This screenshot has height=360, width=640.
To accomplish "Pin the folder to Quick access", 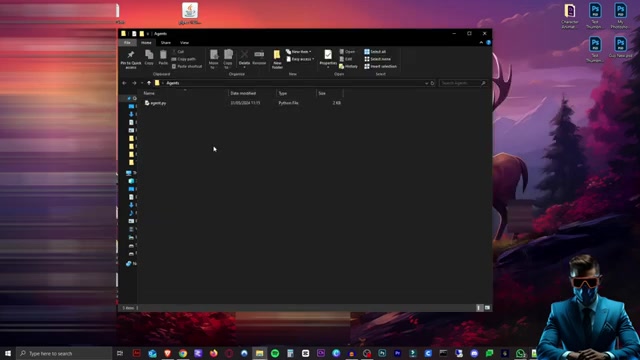I will click(x=131, y=59).
